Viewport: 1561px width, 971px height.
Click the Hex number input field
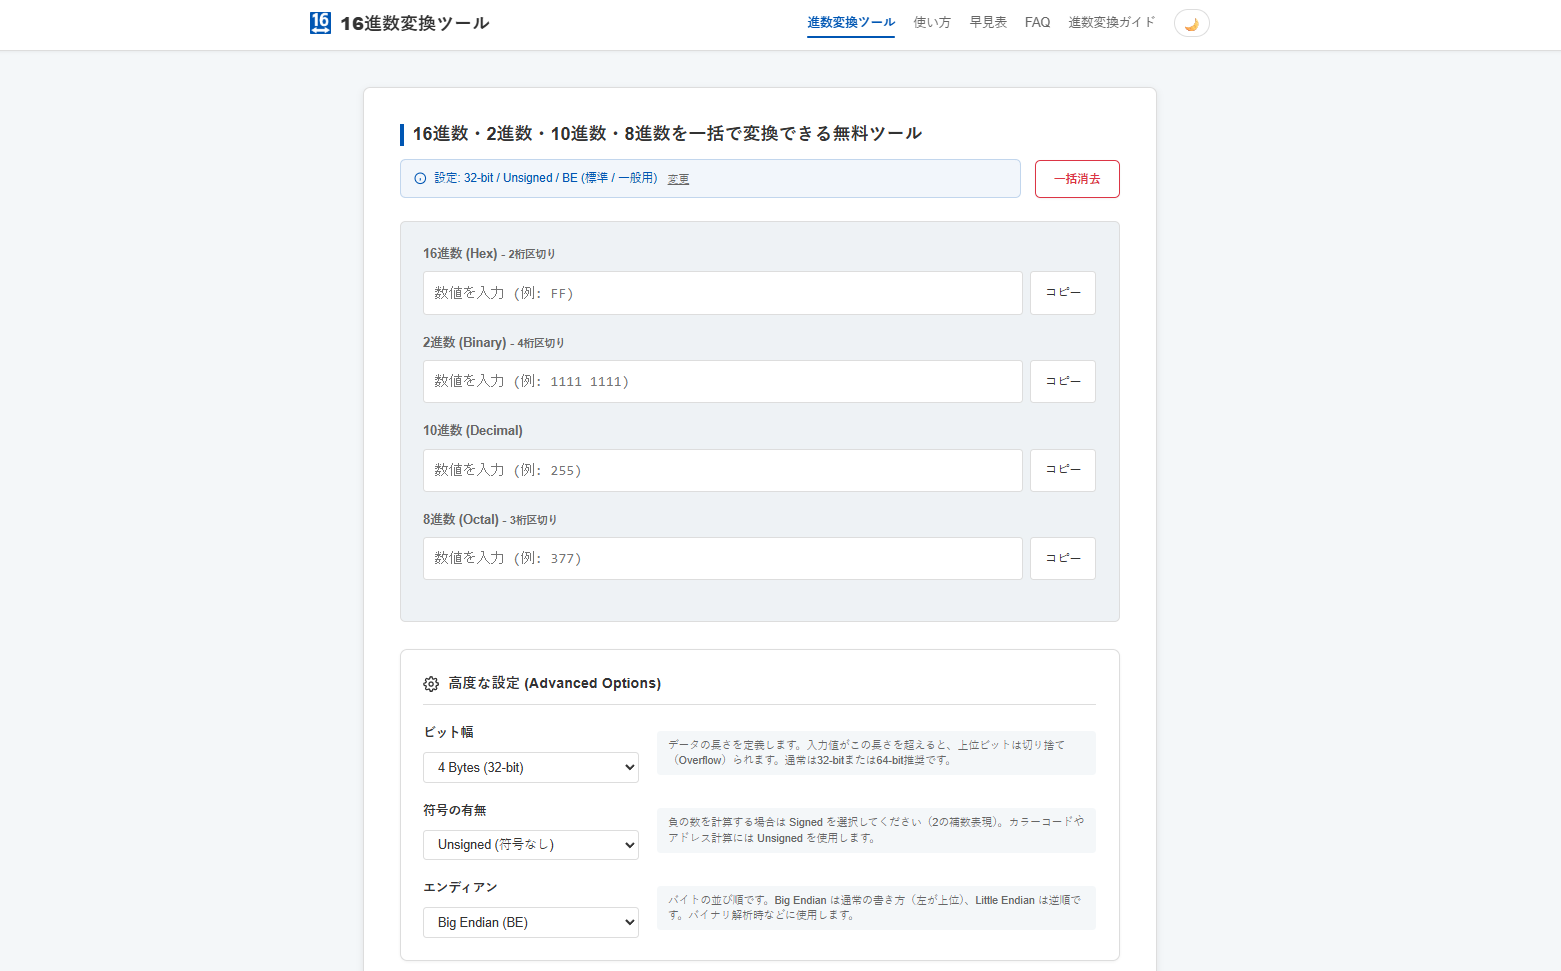click(722, 292)
